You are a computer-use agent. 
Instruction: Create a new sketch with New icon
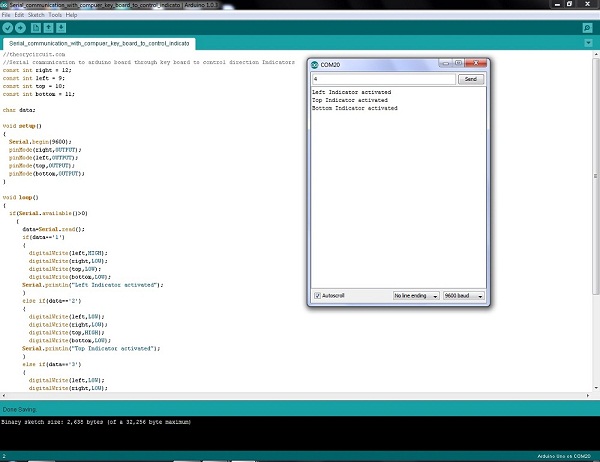[x=36, y=28]
